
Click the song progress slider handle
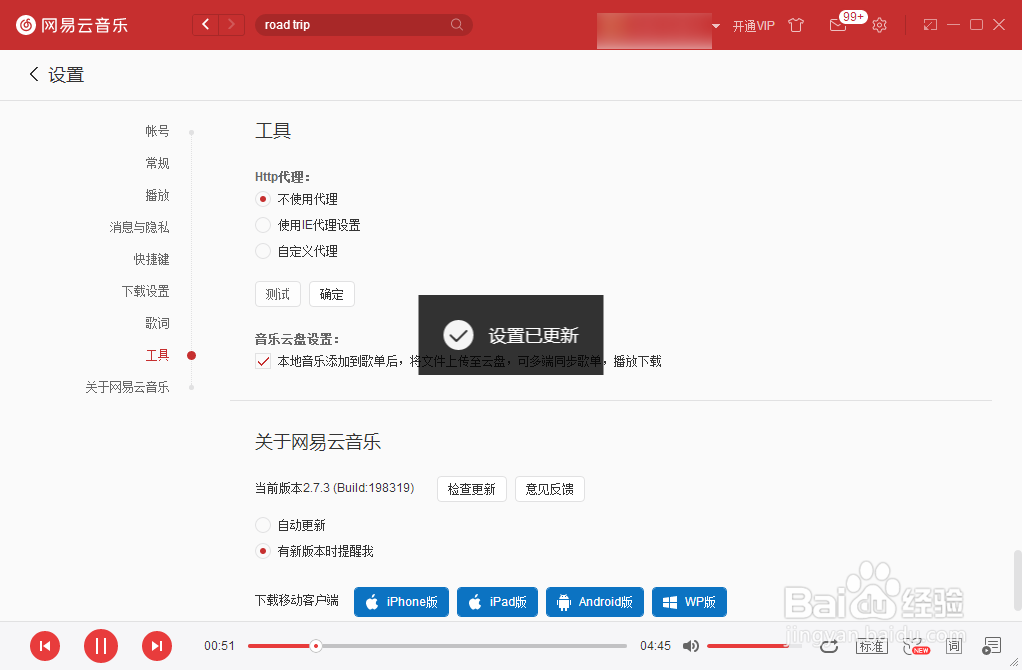pyautogui.click(x=315, y=646)
